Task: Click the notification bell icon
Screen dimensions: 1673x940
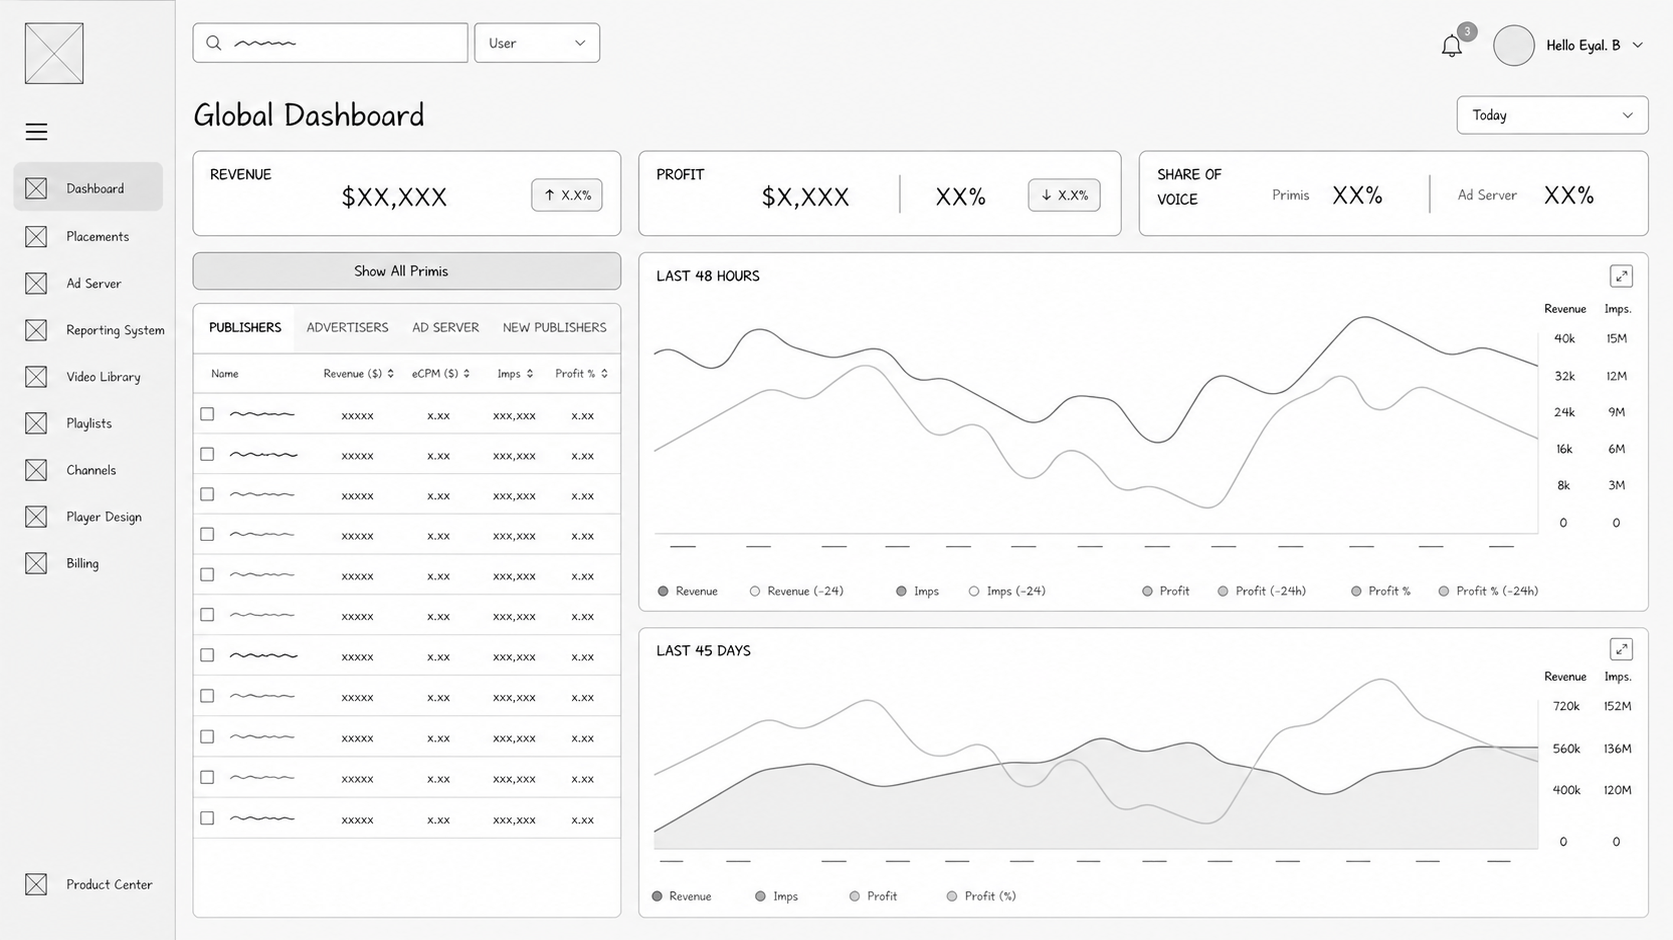Action: tap(1451, 46)
